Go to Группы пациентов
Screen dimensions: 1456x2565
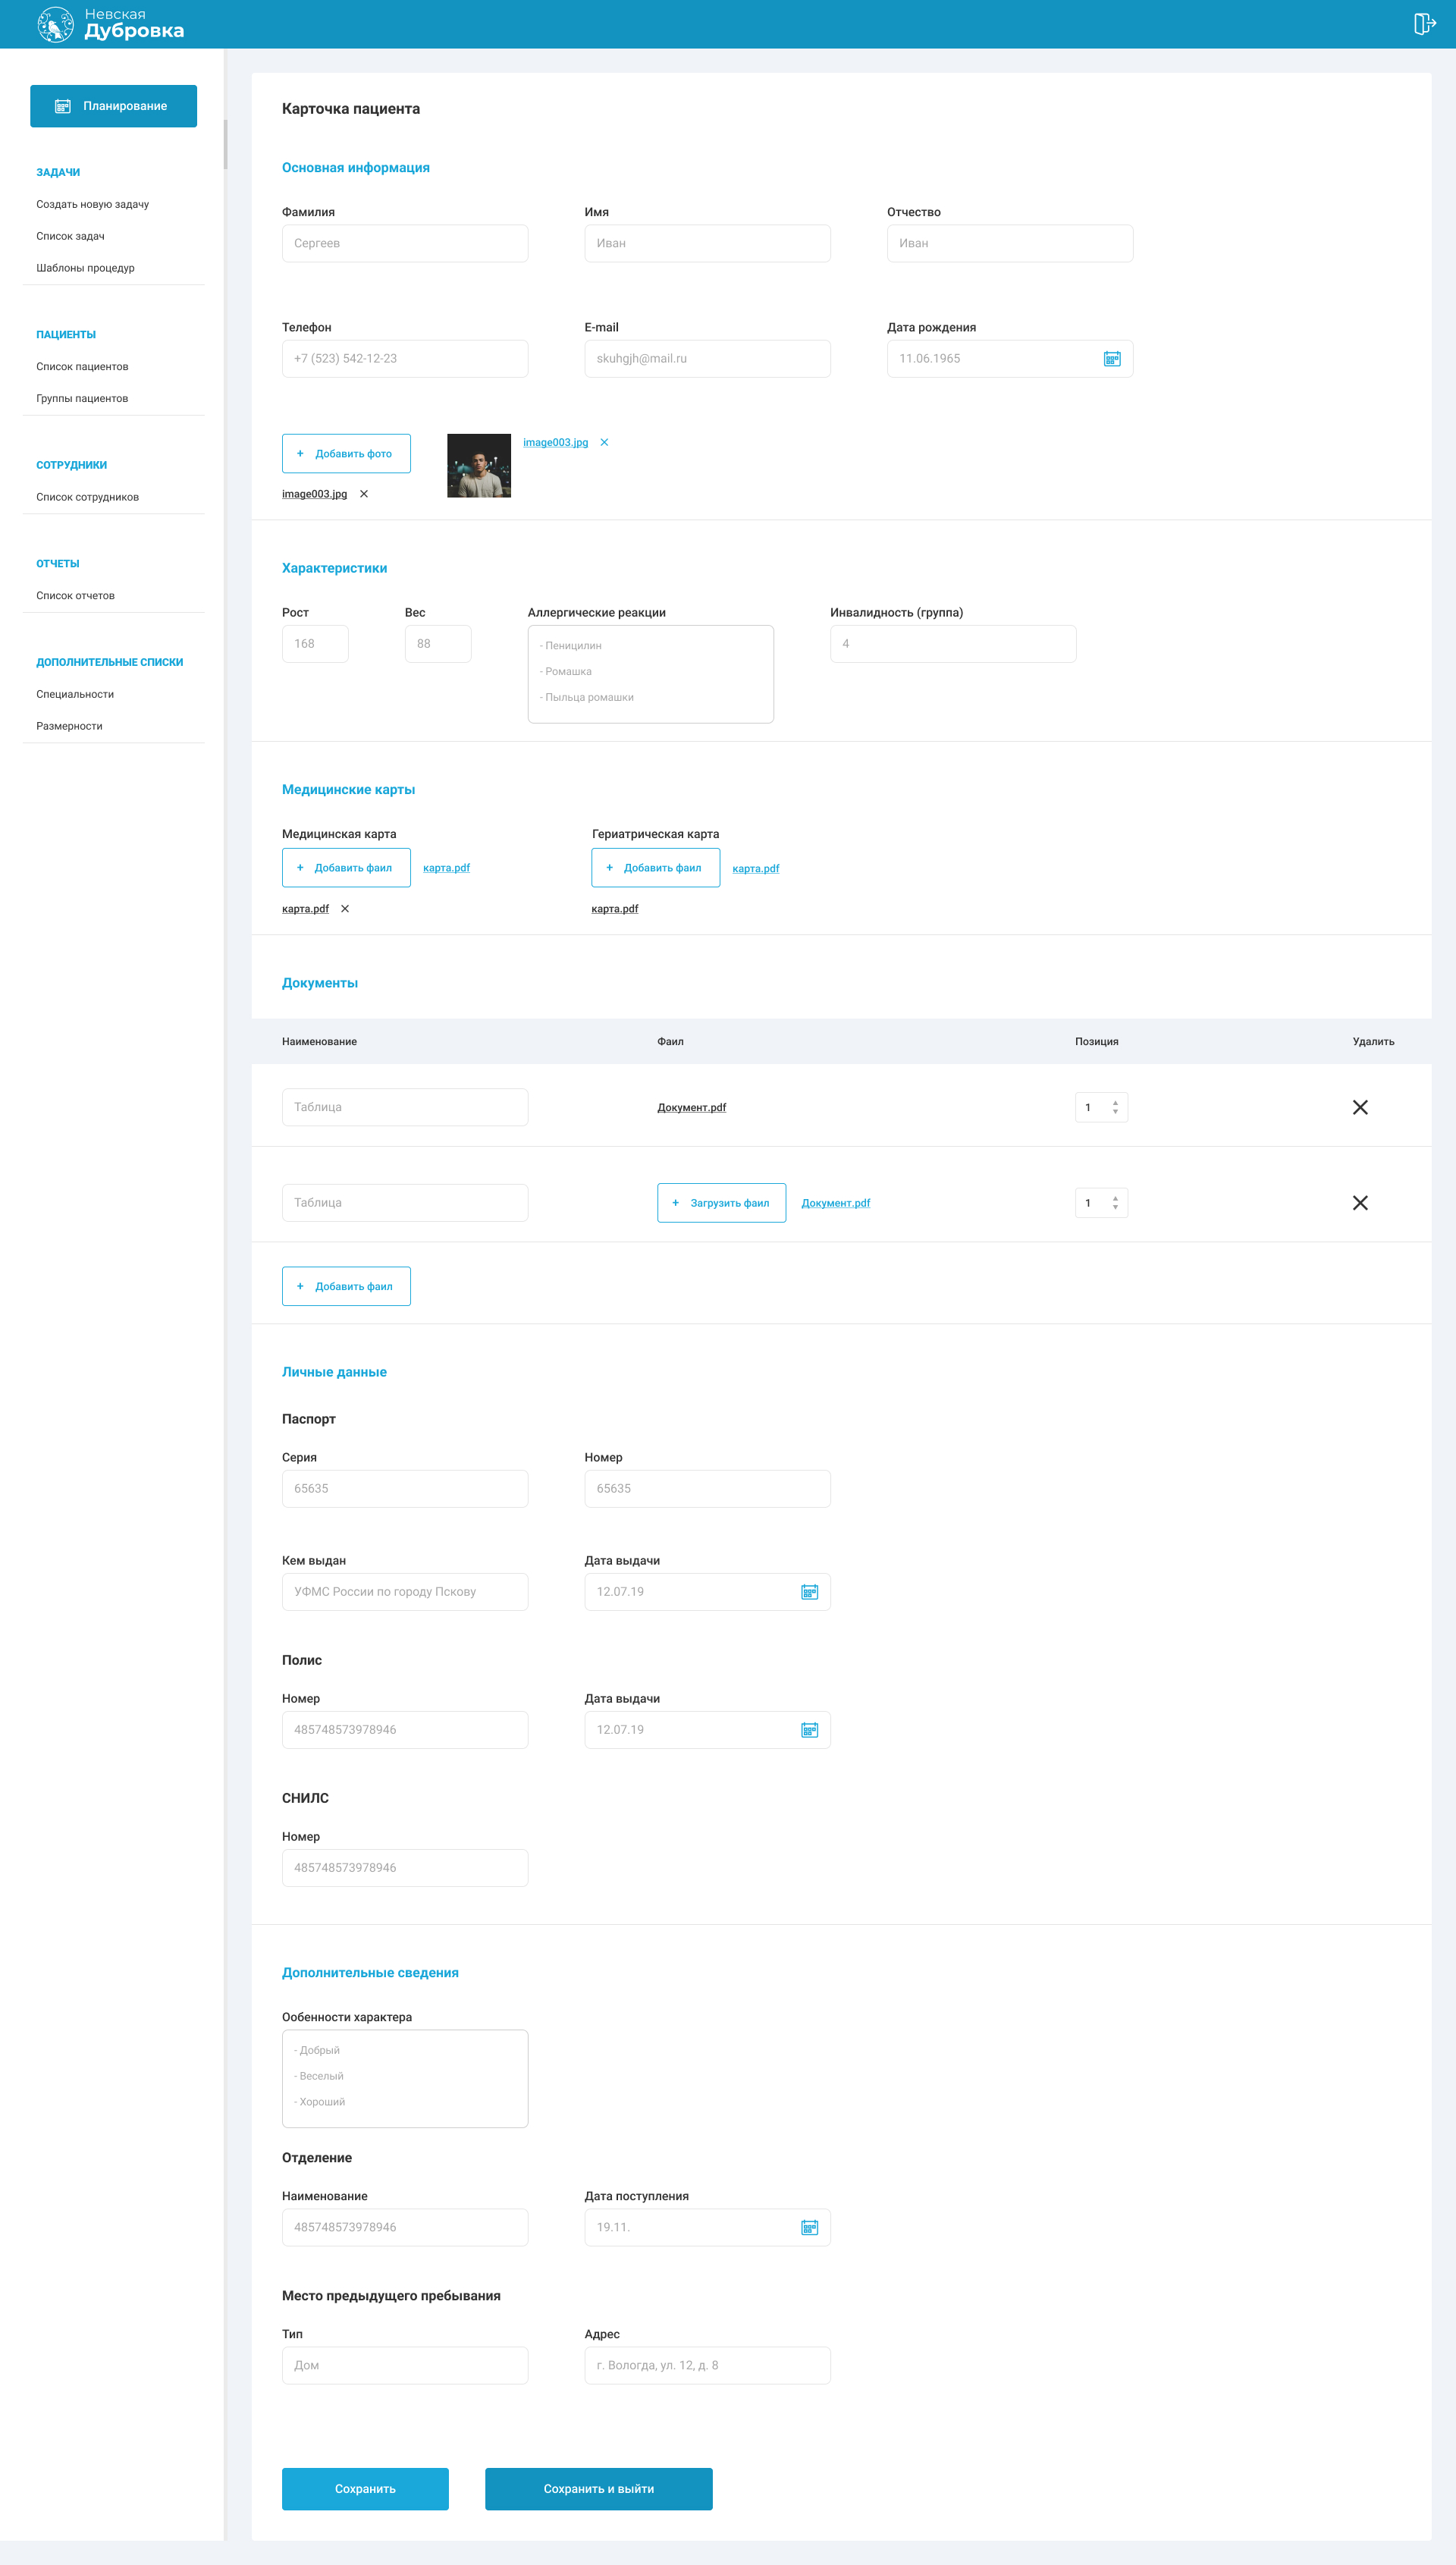82,399
